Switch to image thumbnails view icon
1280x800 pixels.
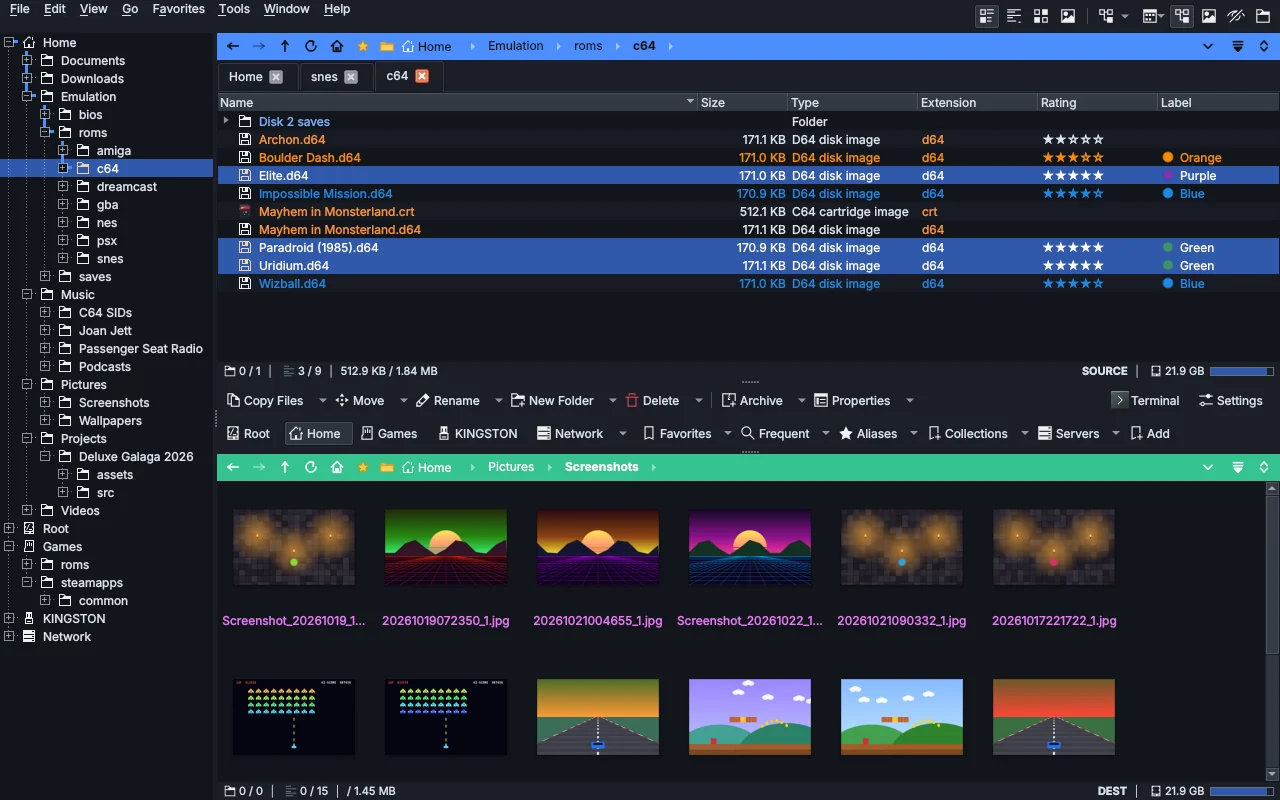[1068, 16]
